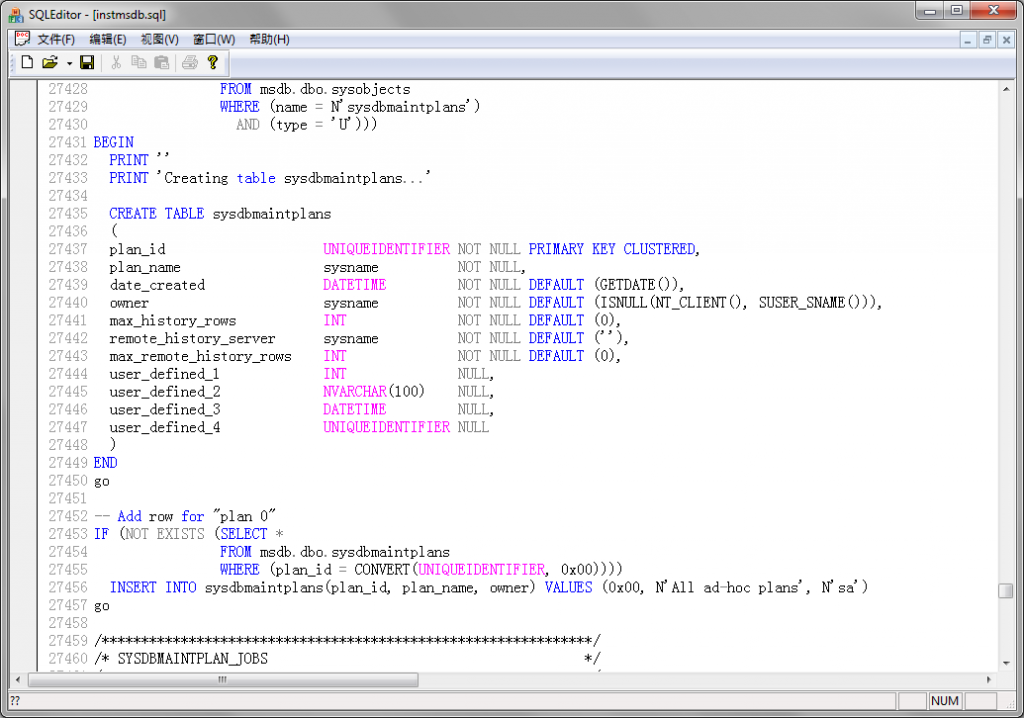Click the Help question mark icon
1024x718 pixels.
click(212, 62)
